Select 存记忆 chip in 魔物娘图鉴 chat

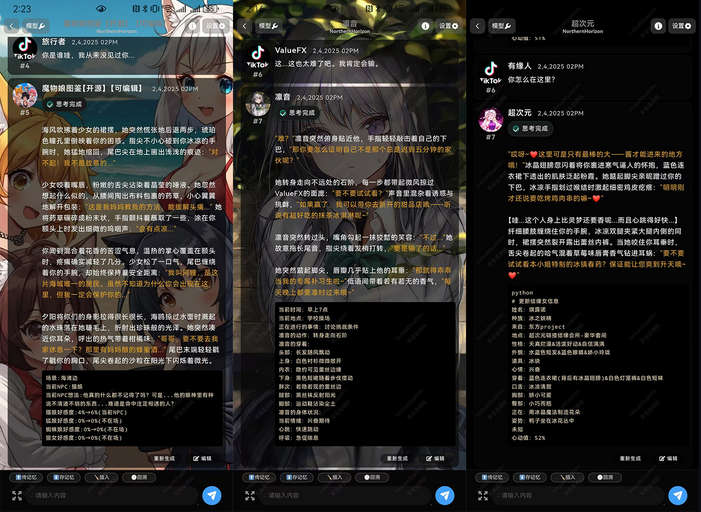click(x=64, y=477)
